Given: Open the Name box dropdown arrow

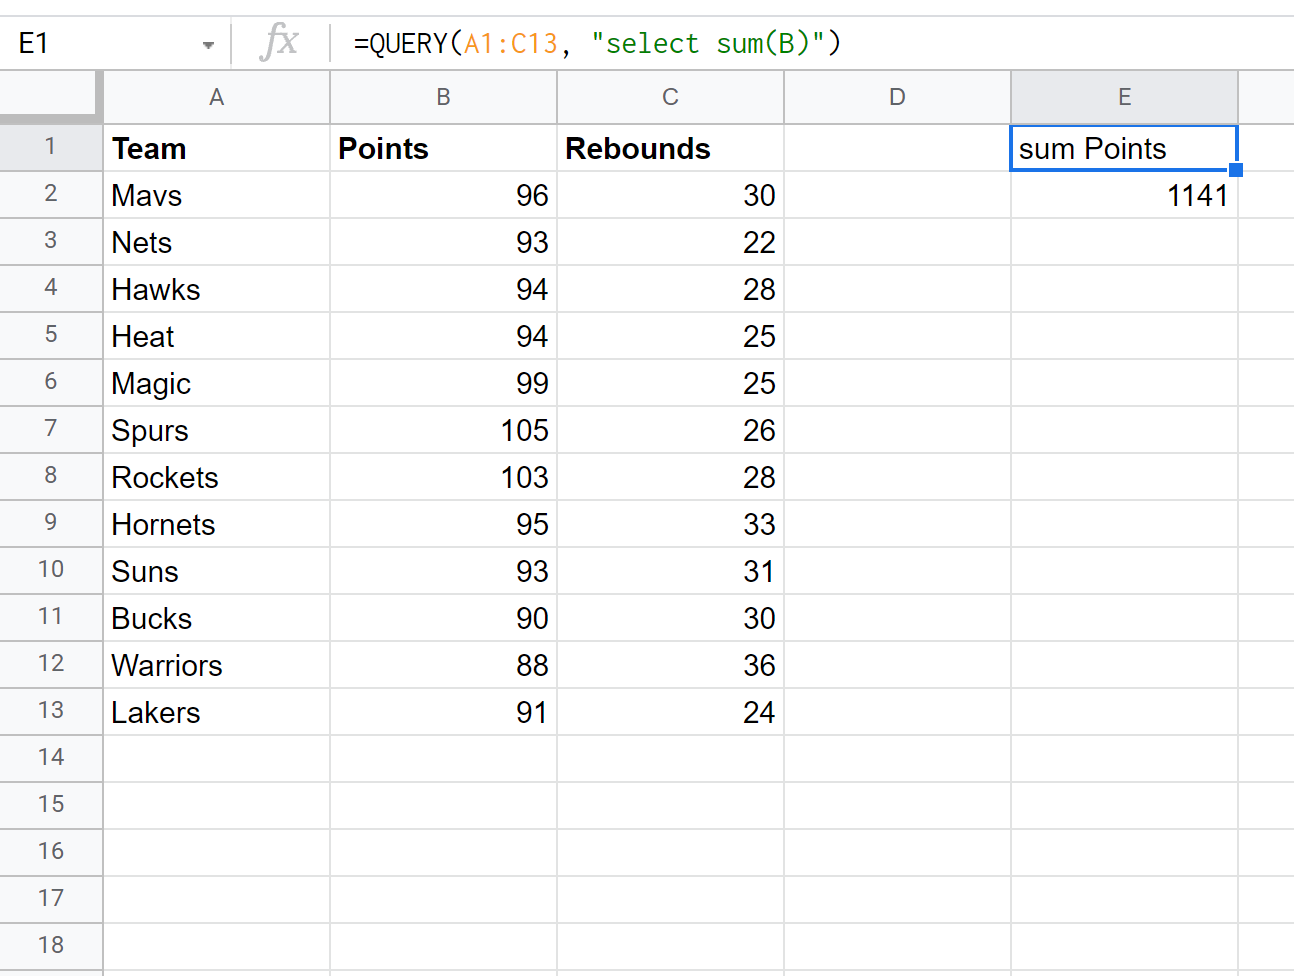Looking at the screenshot, I should tap(208, 45).
